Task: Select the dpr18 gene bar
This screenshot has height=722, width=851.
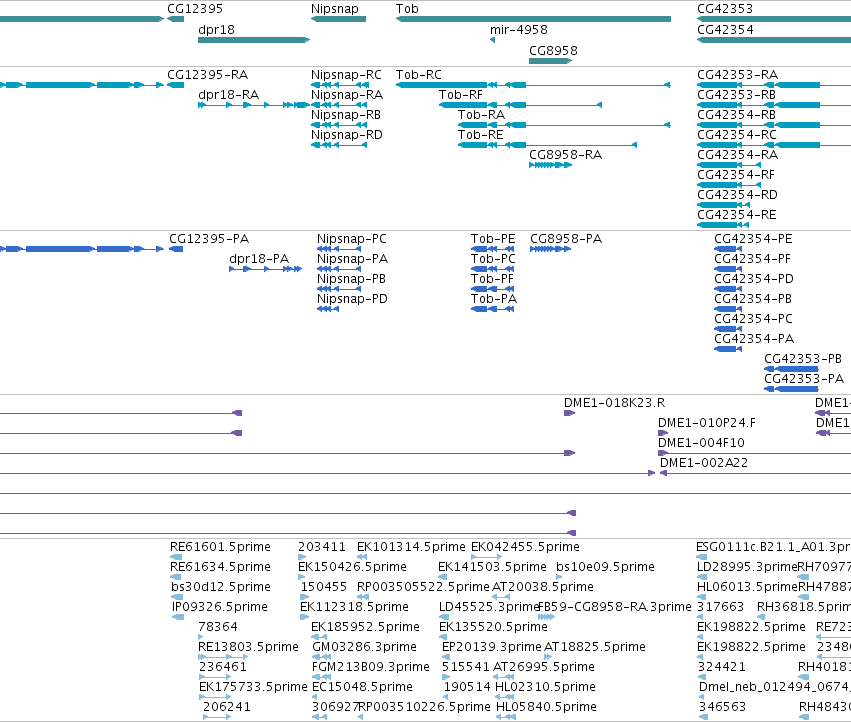Action: [x=254, y=40]
